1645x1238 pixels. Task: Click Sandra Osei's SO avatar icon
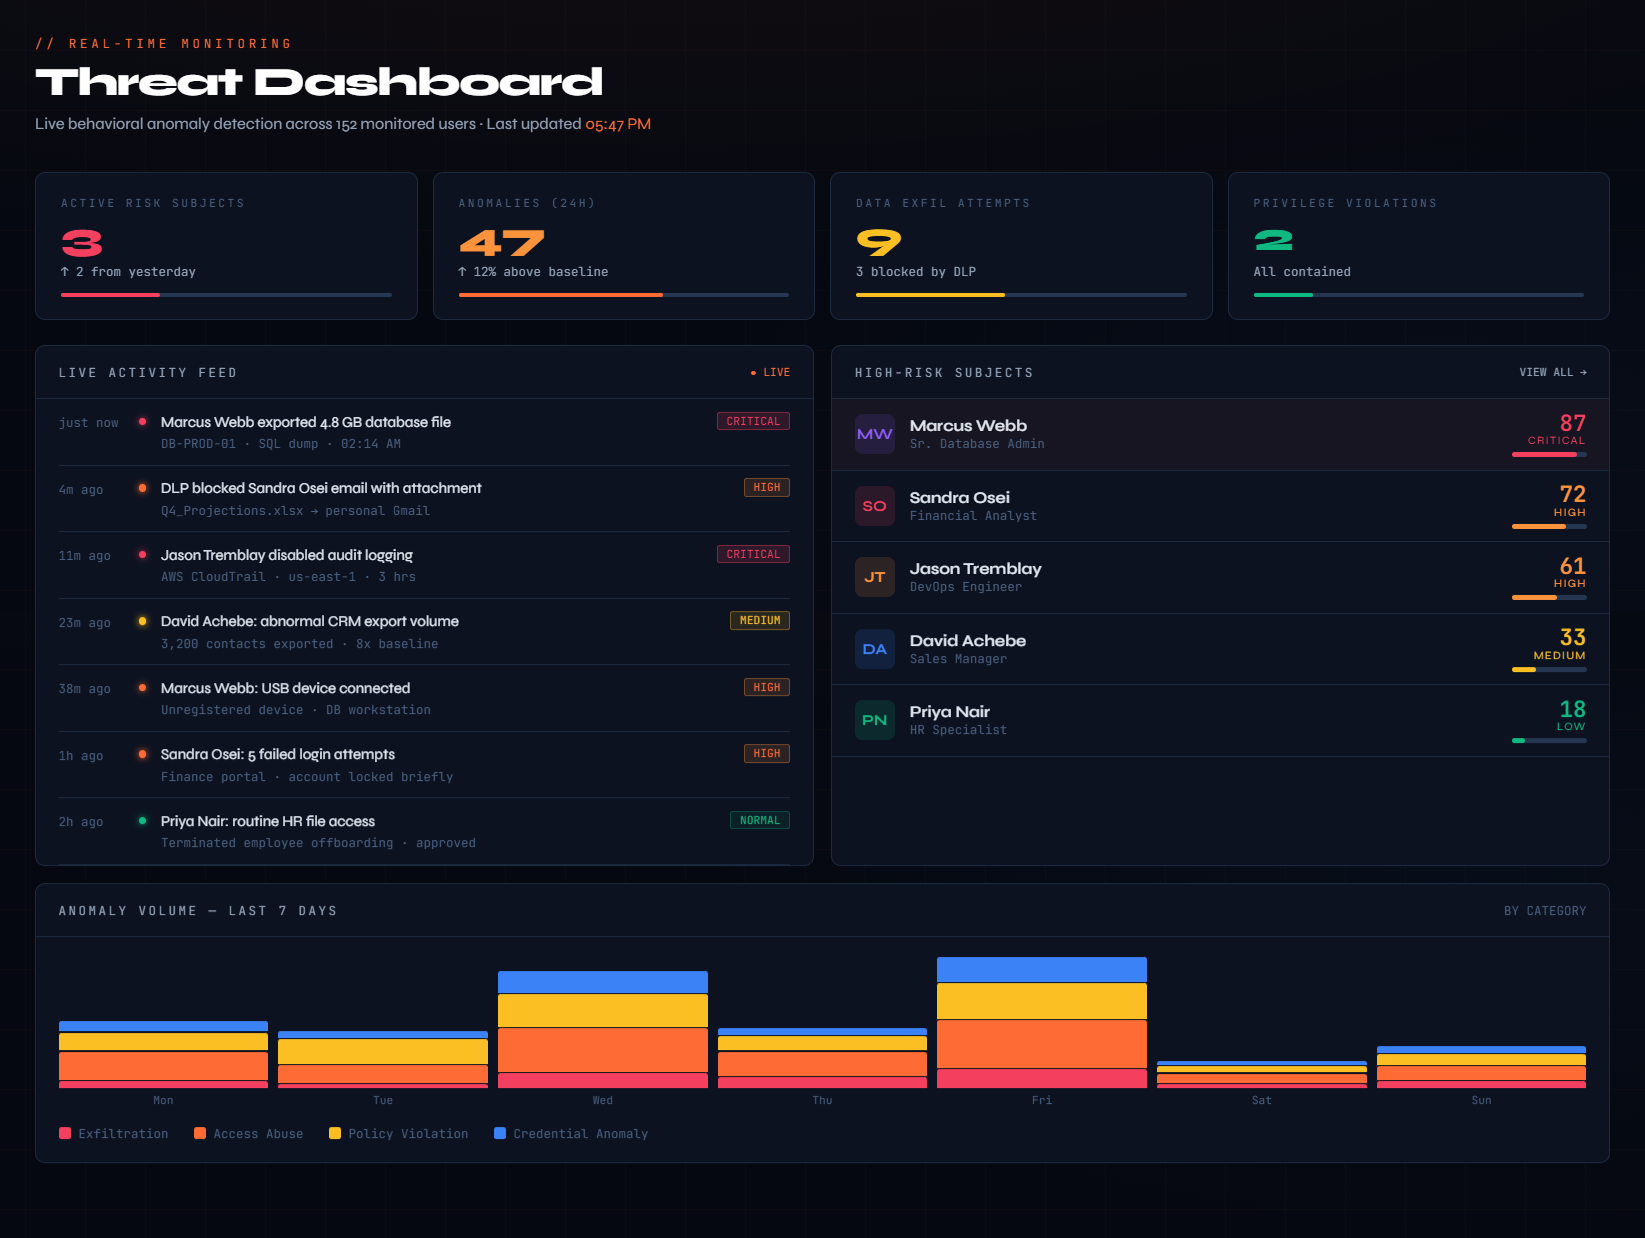point(874,506)
